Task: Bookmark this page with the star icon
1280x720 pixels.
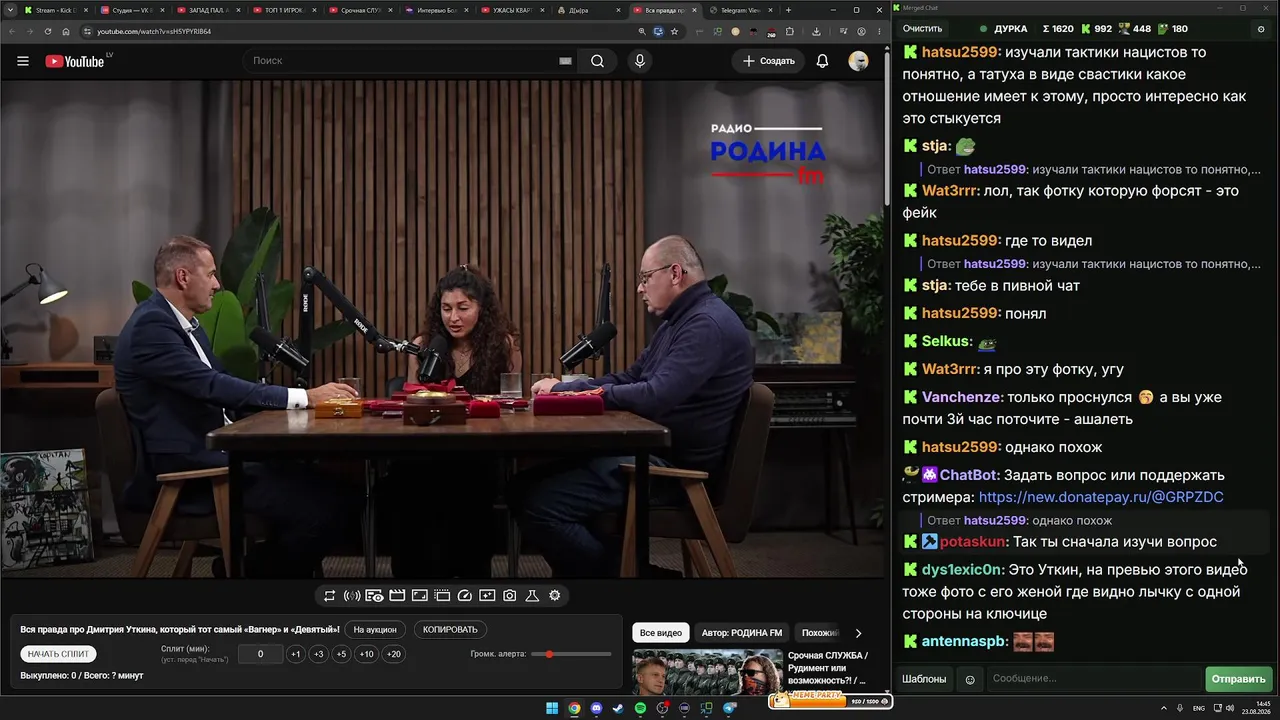Action: coord(675,31)
